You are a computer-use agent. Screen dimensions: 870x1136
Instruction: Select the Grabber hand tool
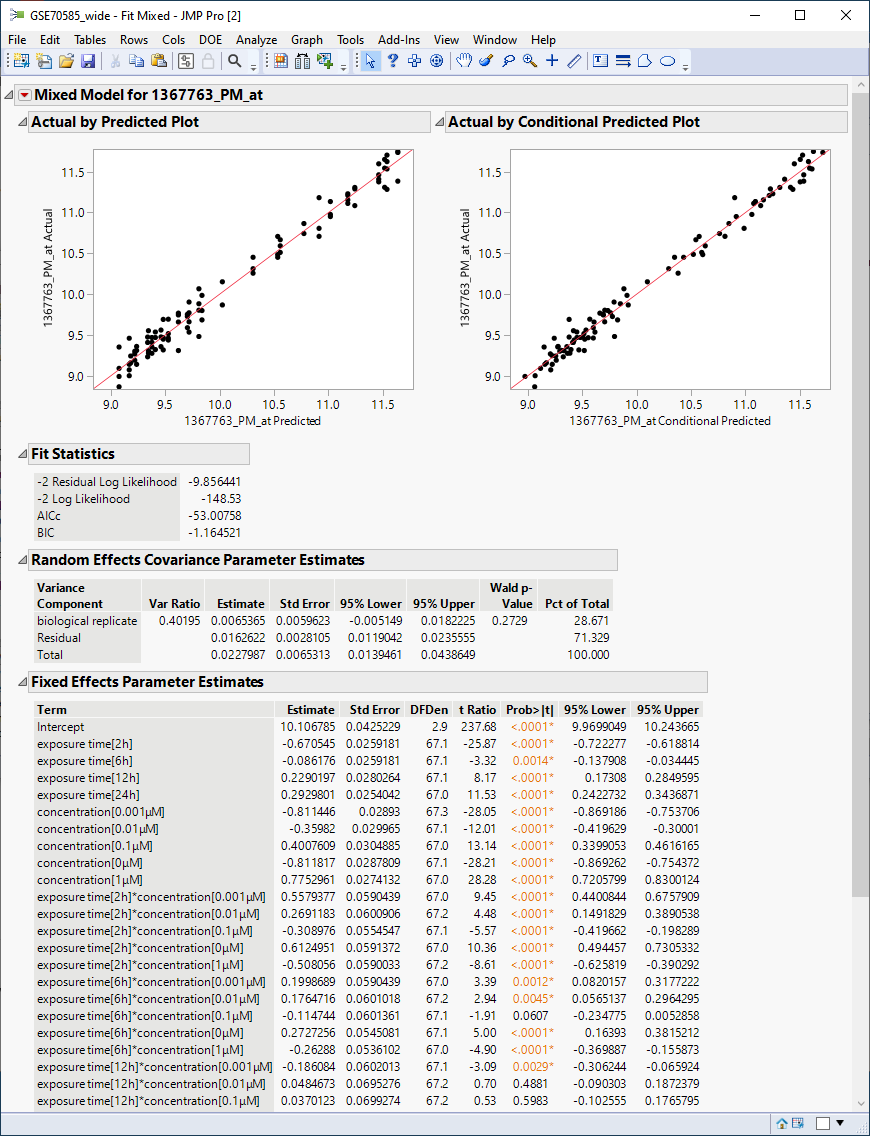(464, 61)
